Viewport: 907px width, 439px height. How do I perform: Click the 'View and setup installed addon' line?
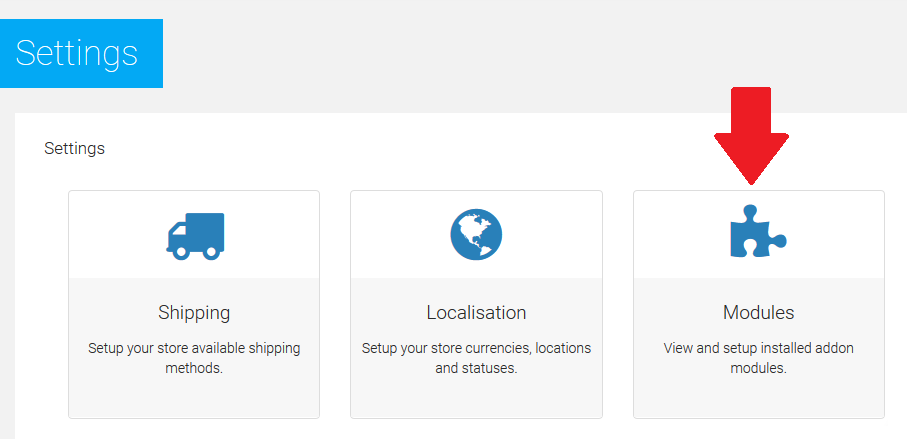[758, 348]
